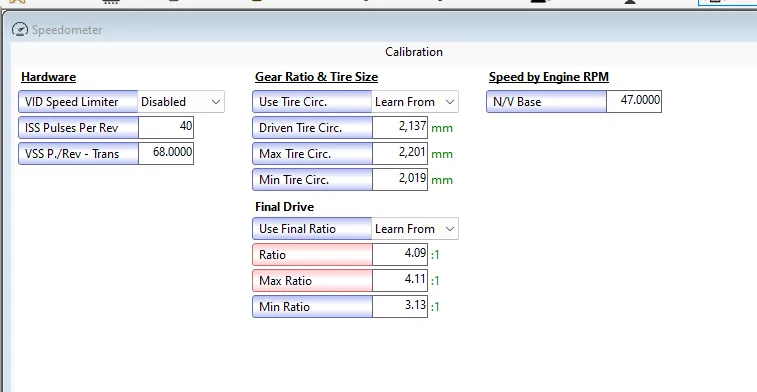Screen dimensions: 757x392
Task: Edit the Min Tire Circ. value
Action: pyautogui.click(x=400, y=180)
